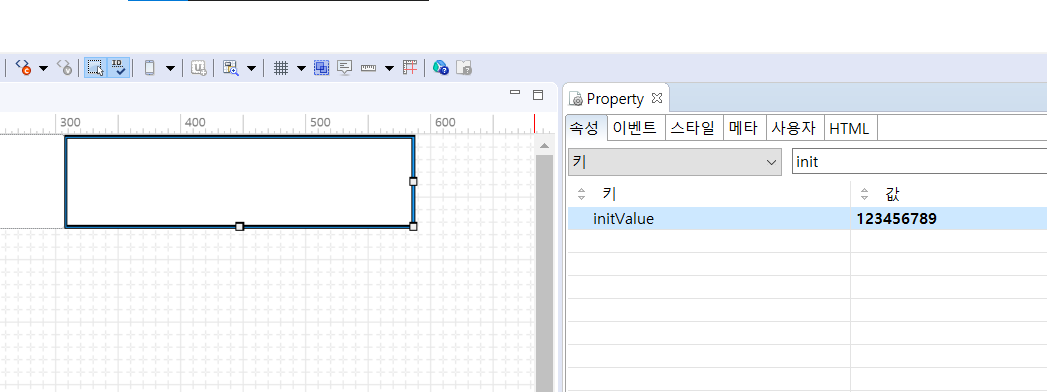Open the 키 filter combo box
Screen dimensions: 1047x392
[674, 162]
